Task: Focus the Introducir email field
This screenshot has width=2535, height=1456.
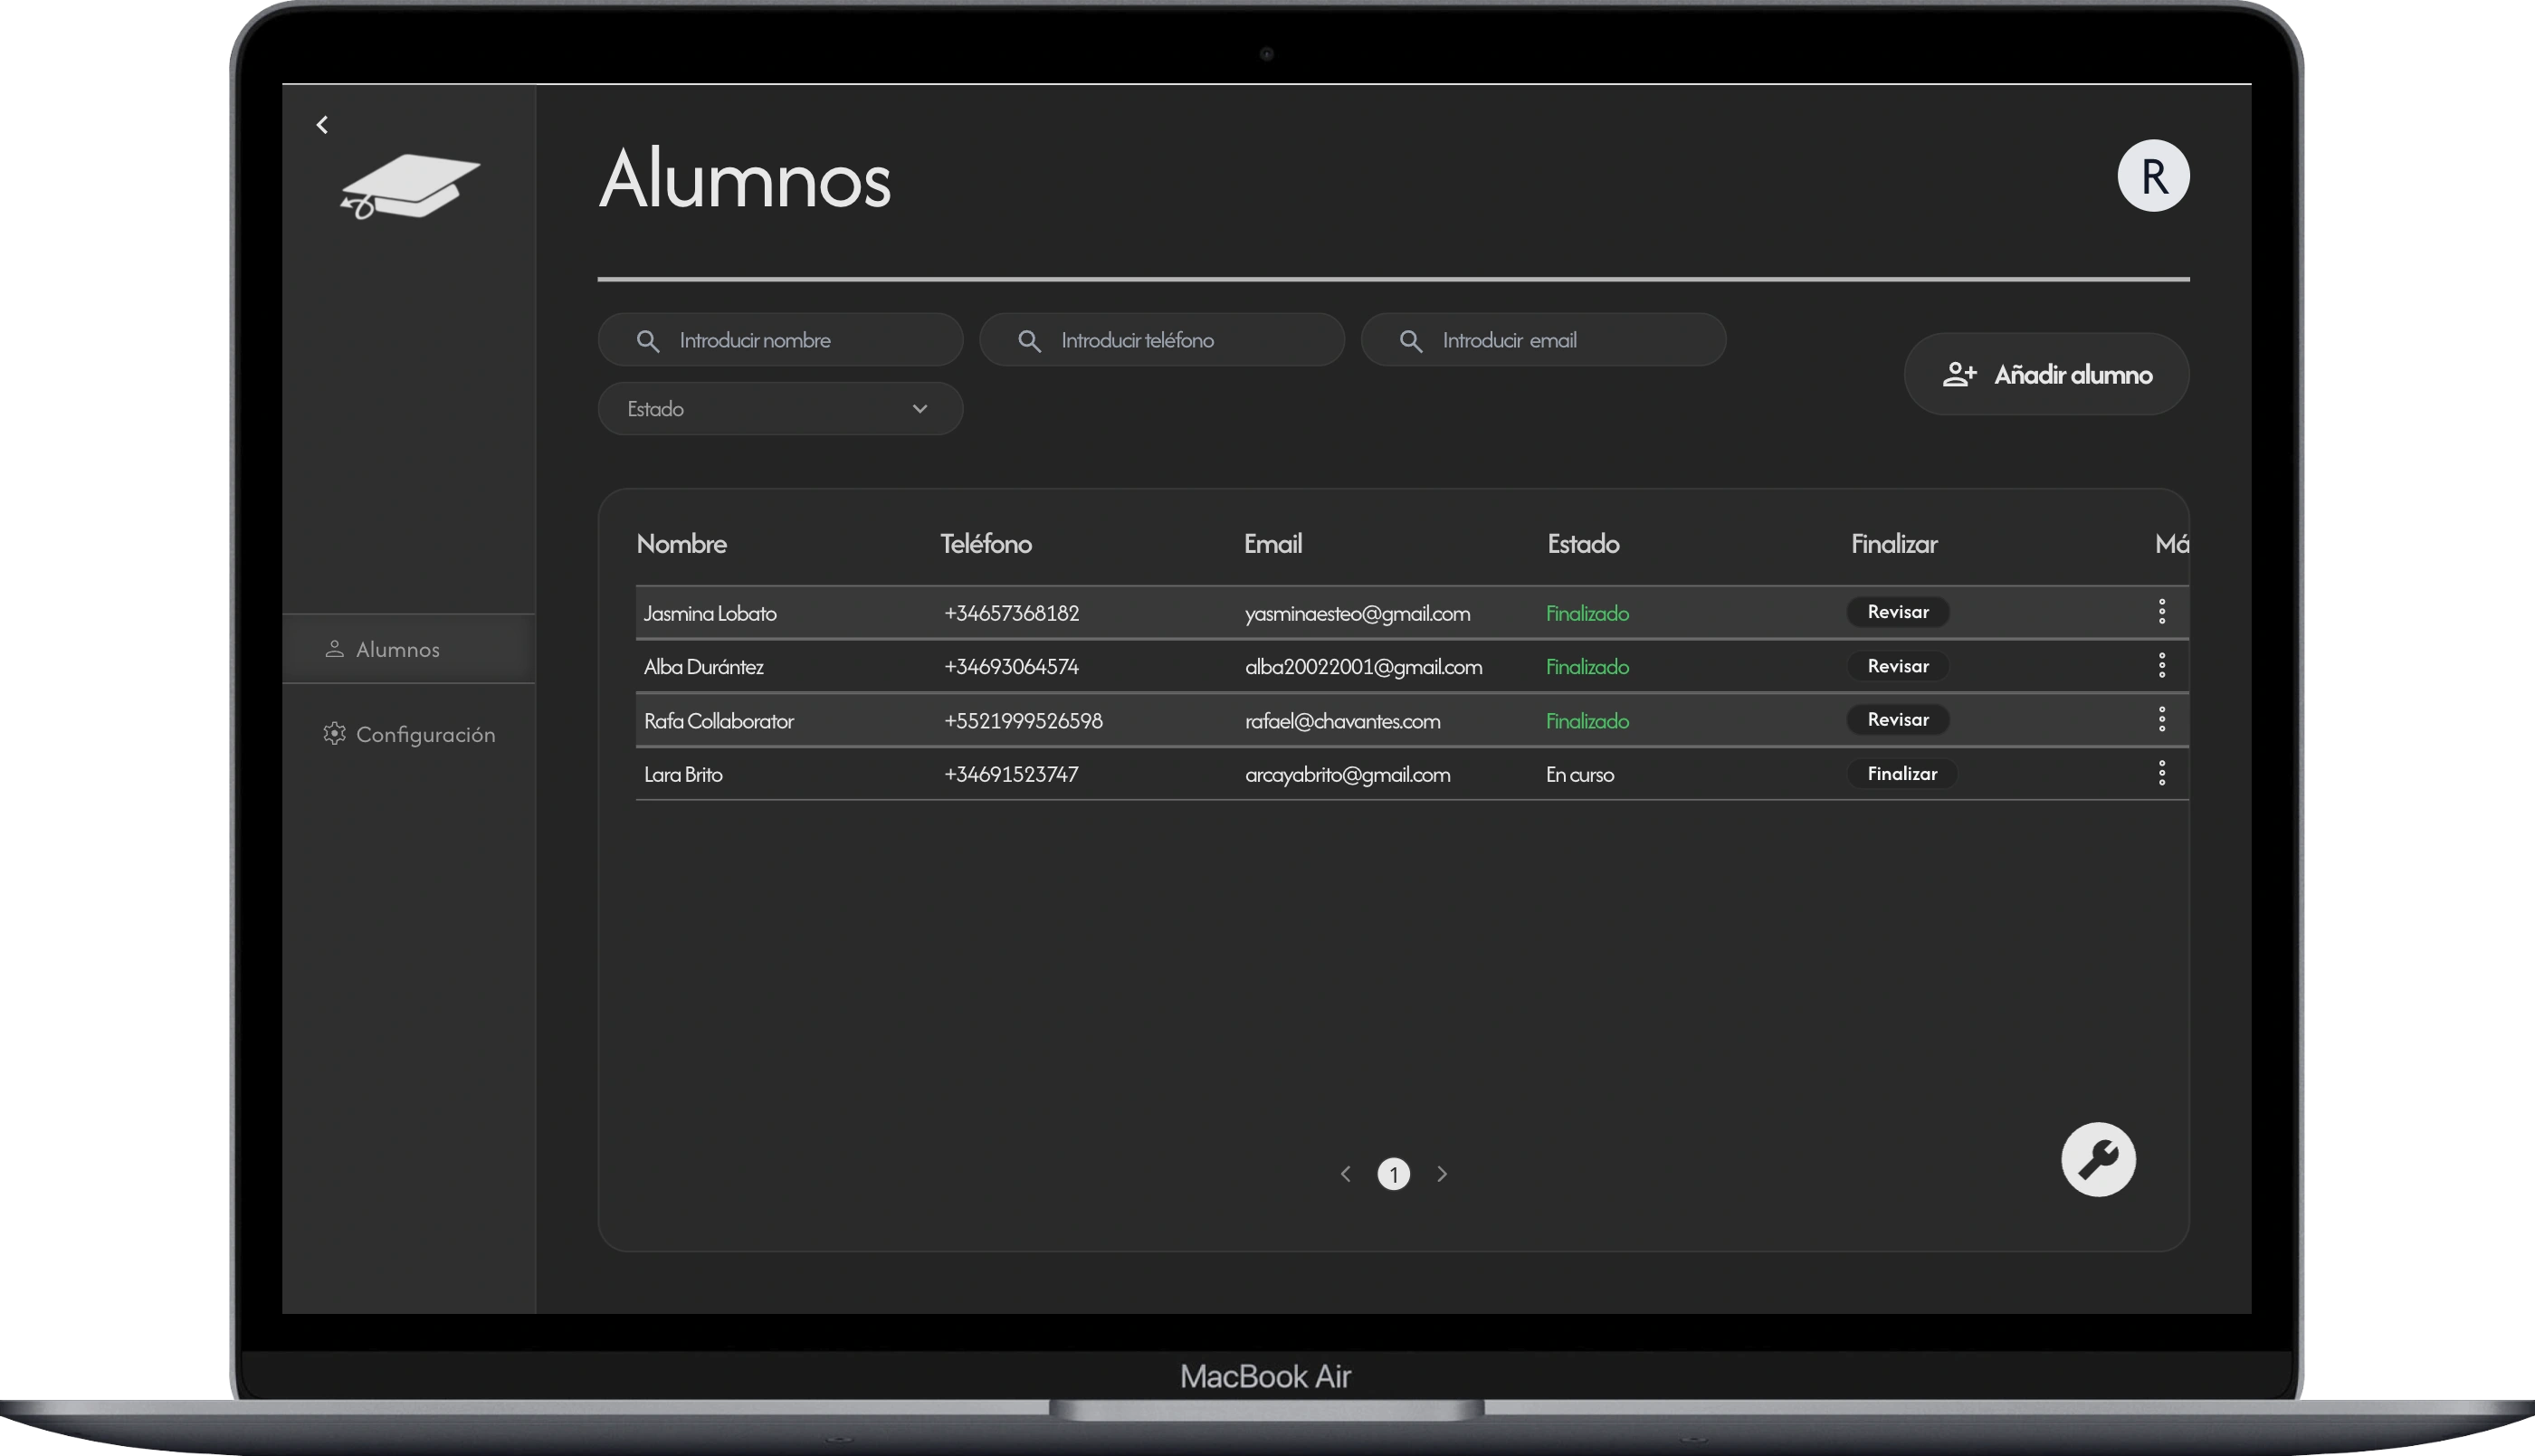Action: 1543,340
